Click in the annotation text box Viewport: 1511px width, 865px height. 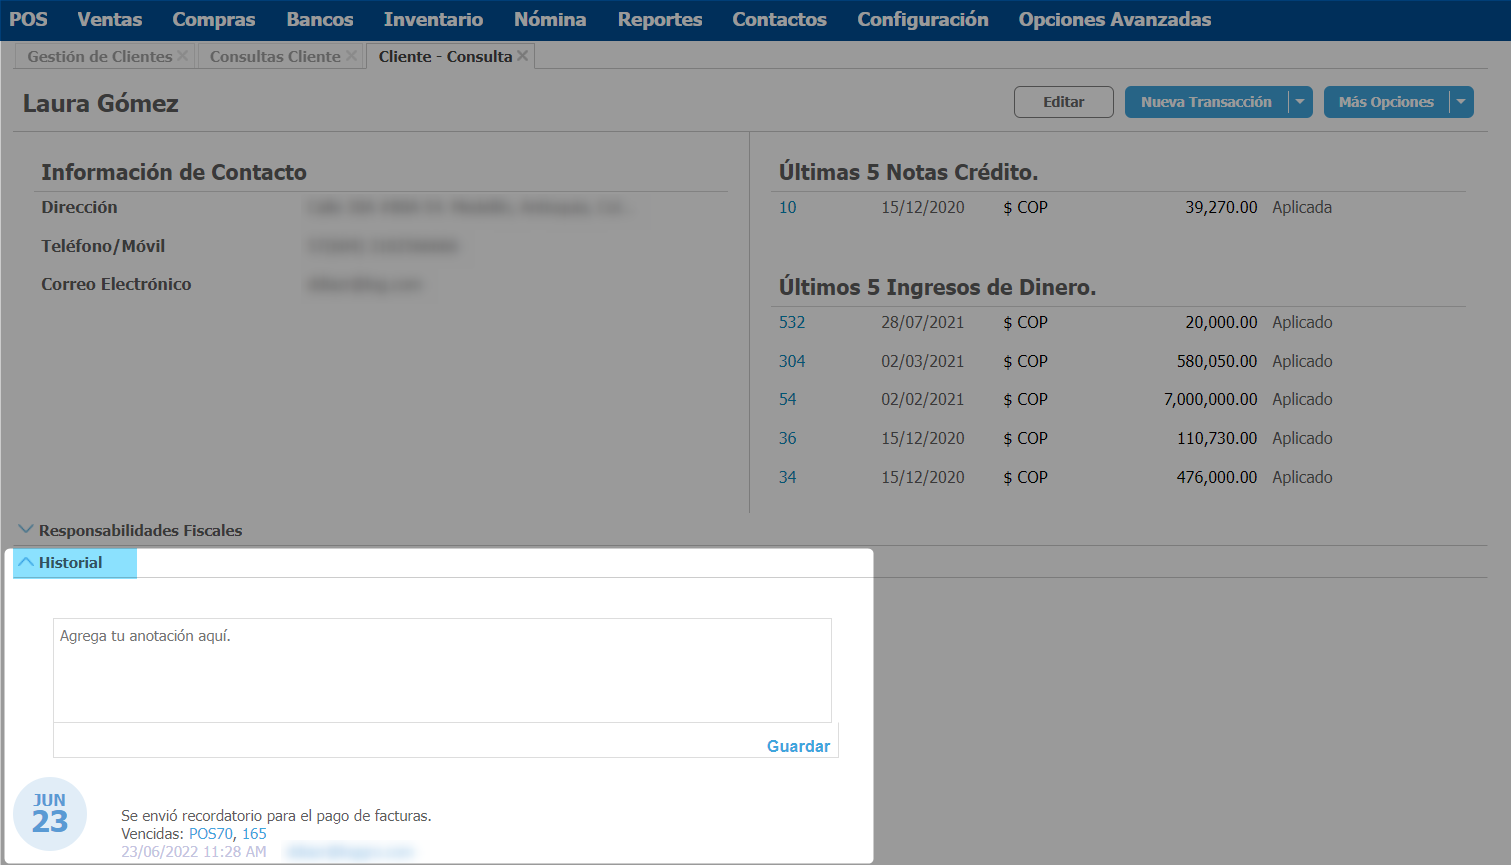(x=442, y=670)
